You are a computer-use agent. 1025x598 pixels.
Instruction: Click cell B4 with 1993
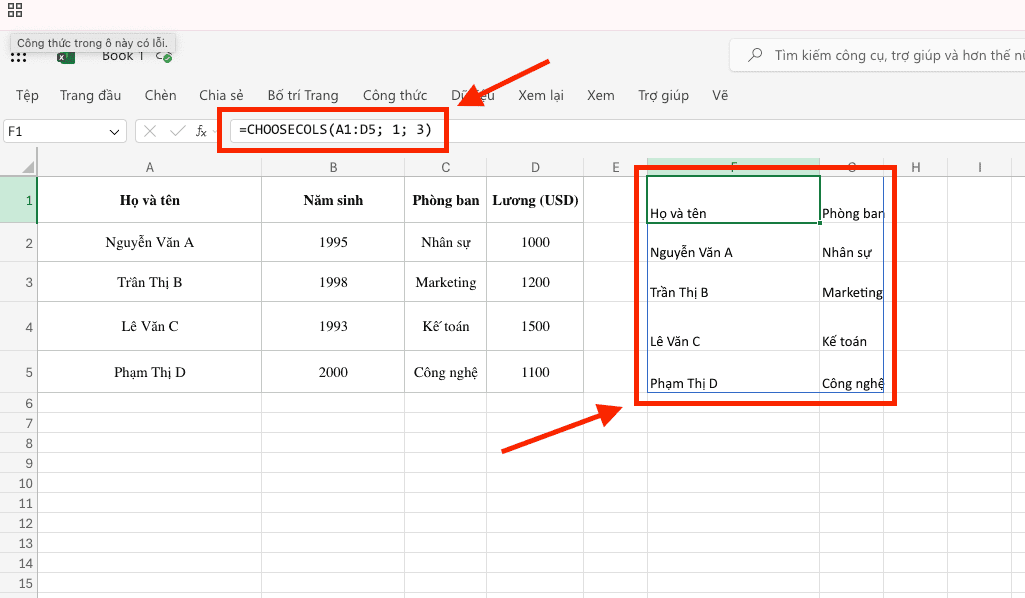pyautogui.click(x=333, y=326)
